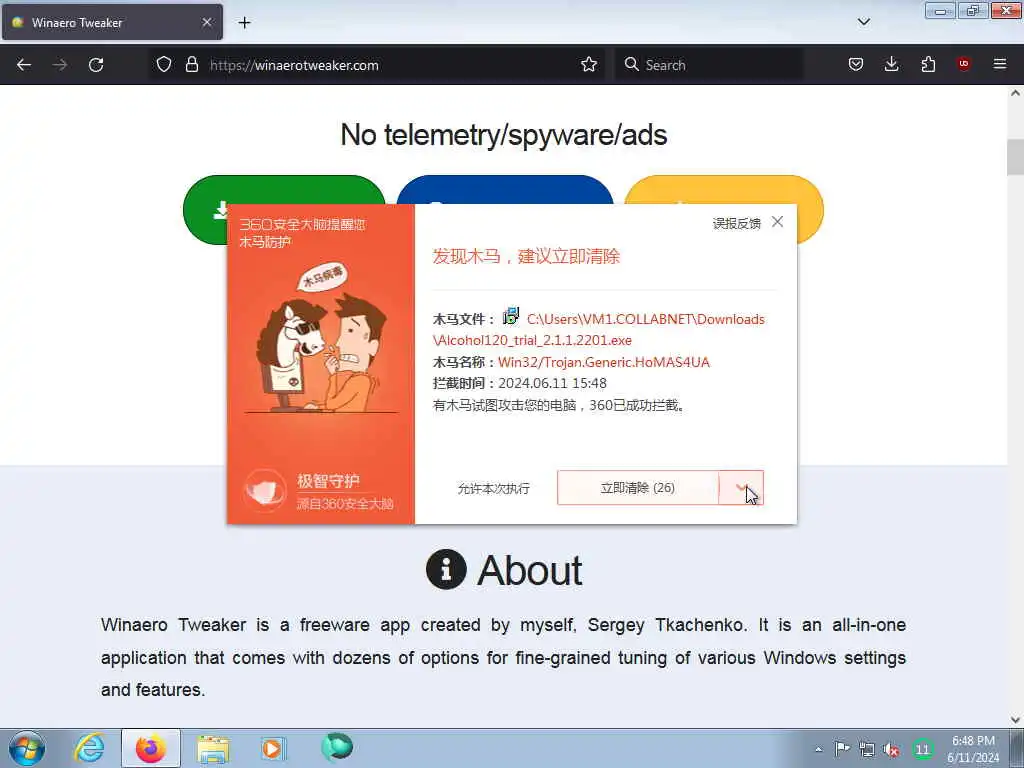Open the Firefox hamburger menu
Viewport: 1024px width, 768px height.
pos(1000,64)
